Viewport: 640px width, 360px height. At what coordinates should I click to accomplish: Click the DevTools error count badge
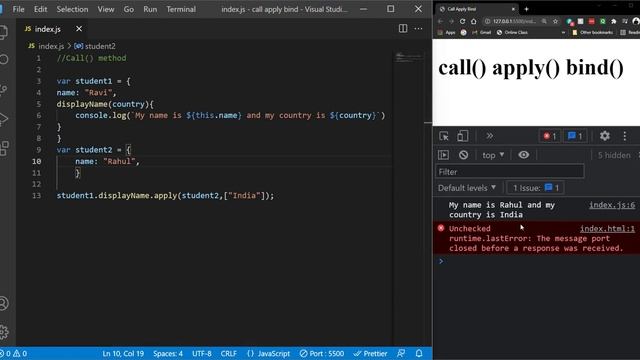tap(549, 136)
